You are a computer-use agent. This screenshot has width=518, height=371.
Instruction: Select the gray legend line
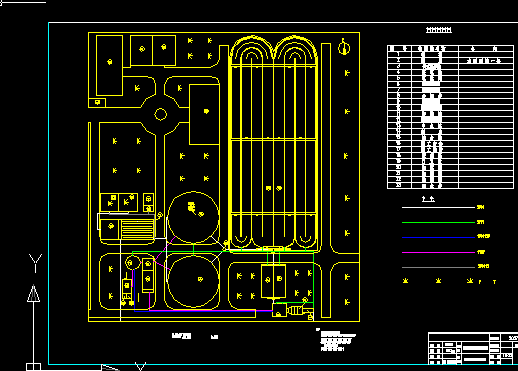[438, 267]
